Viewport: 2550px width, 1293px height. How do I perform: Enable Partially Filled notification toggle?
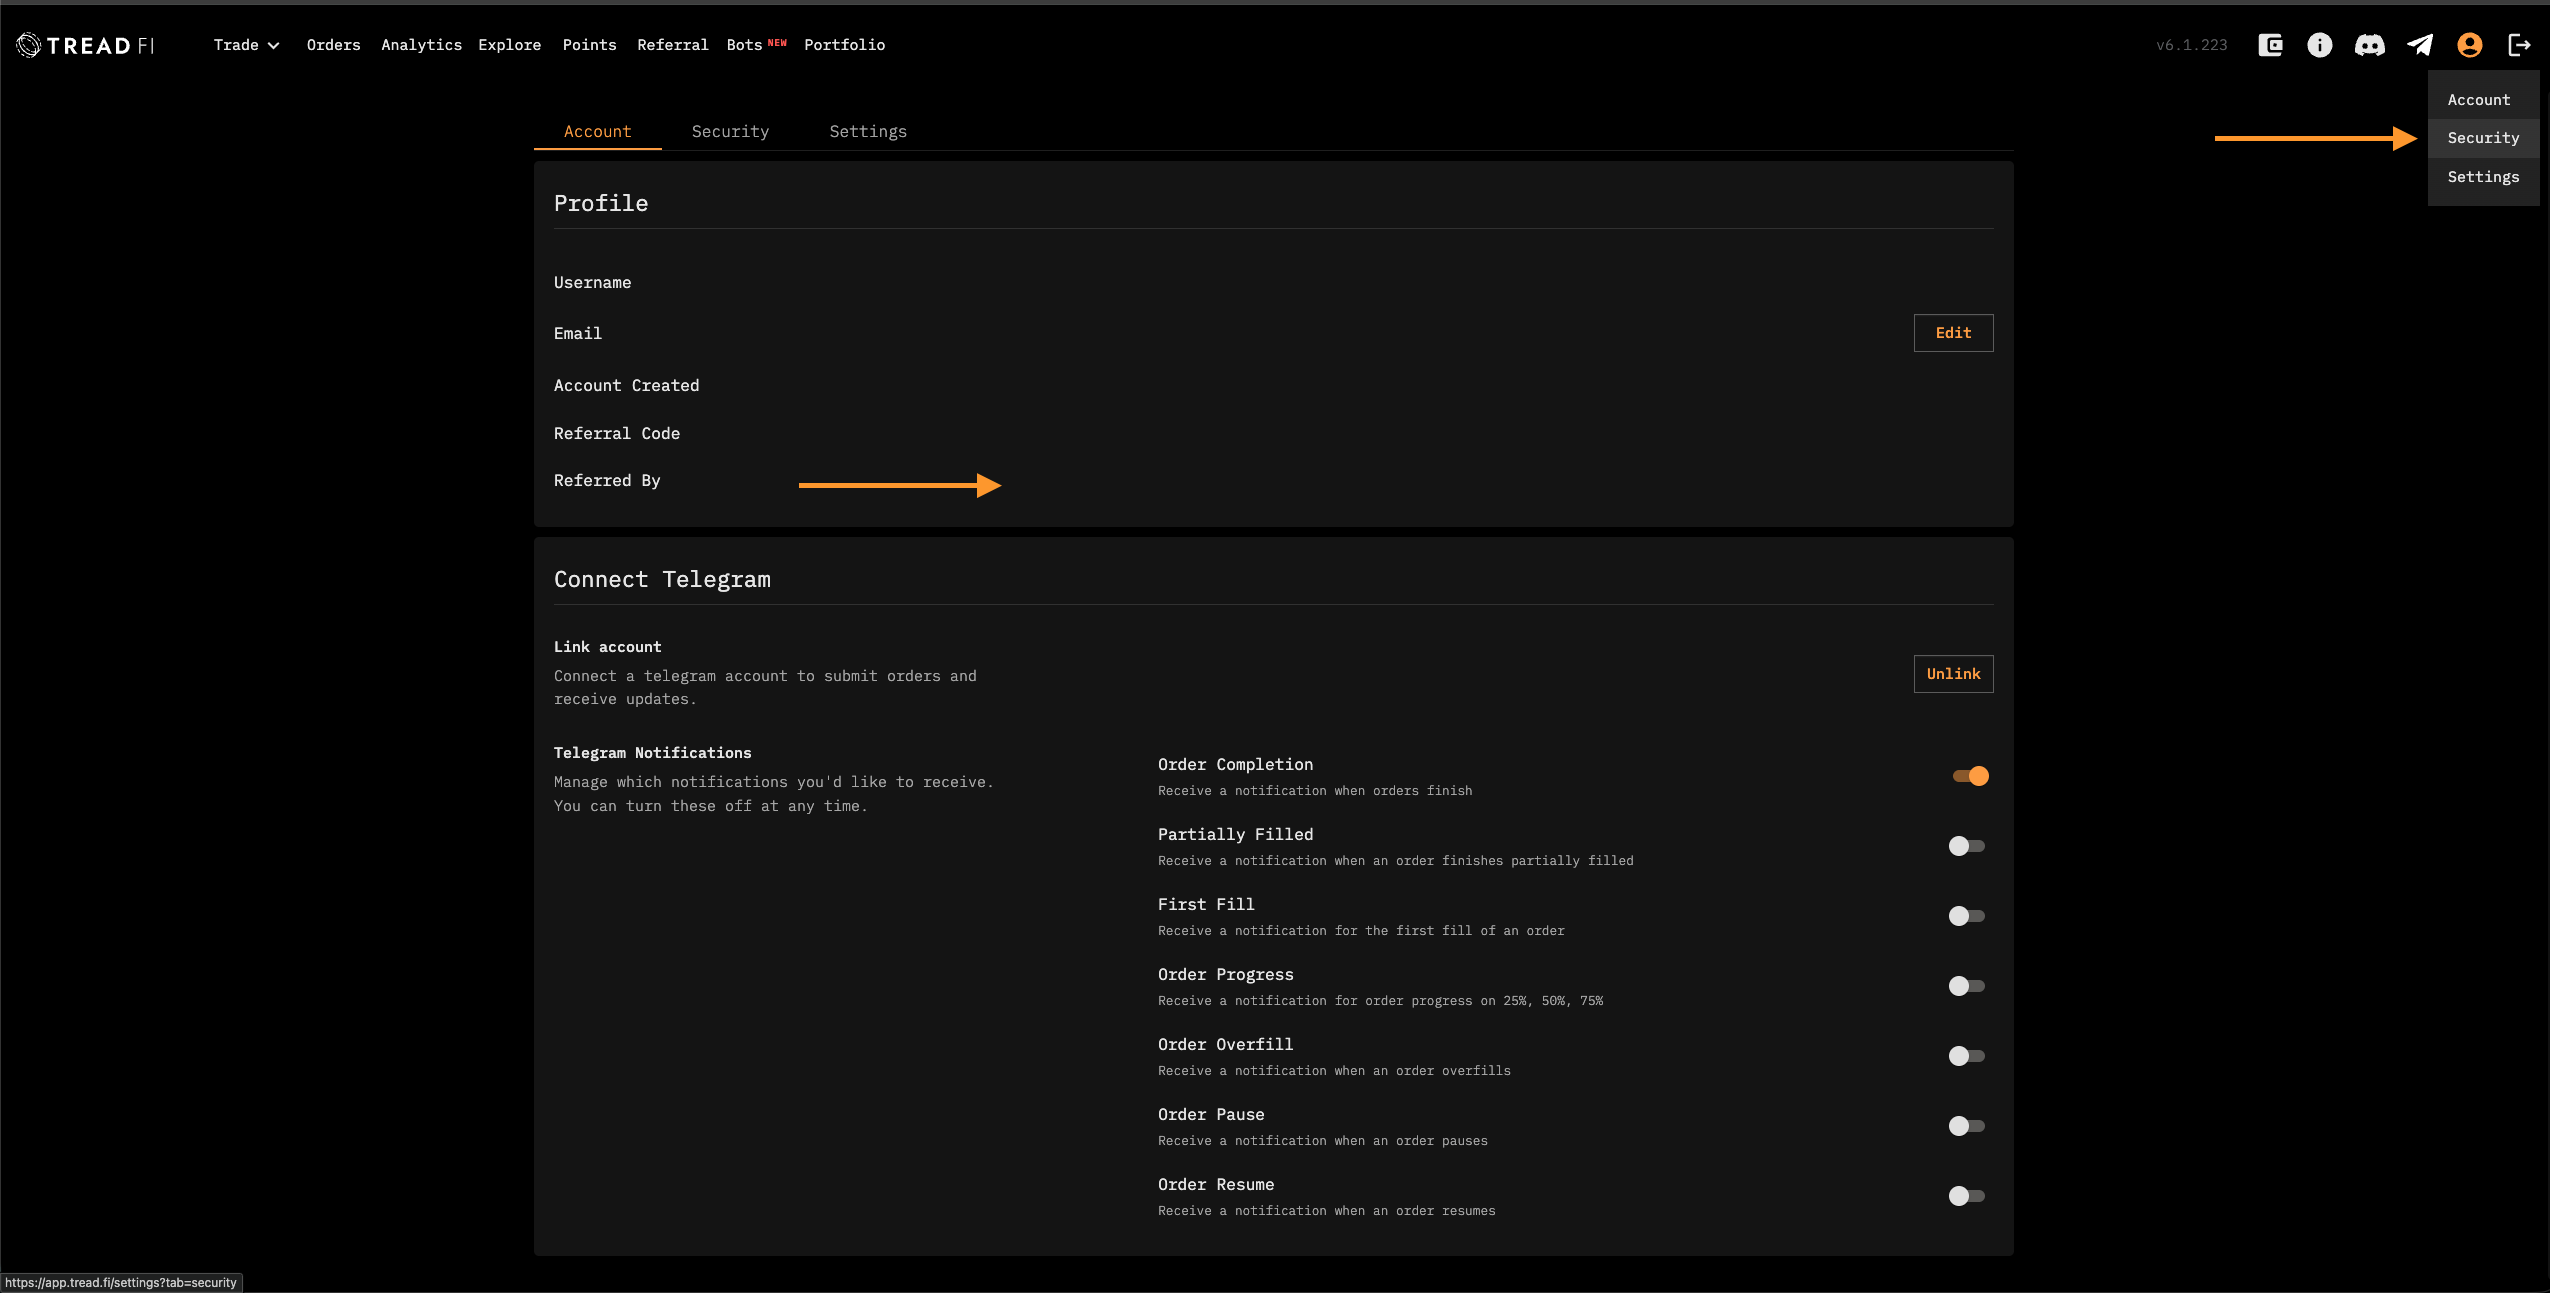(1966, 846)
